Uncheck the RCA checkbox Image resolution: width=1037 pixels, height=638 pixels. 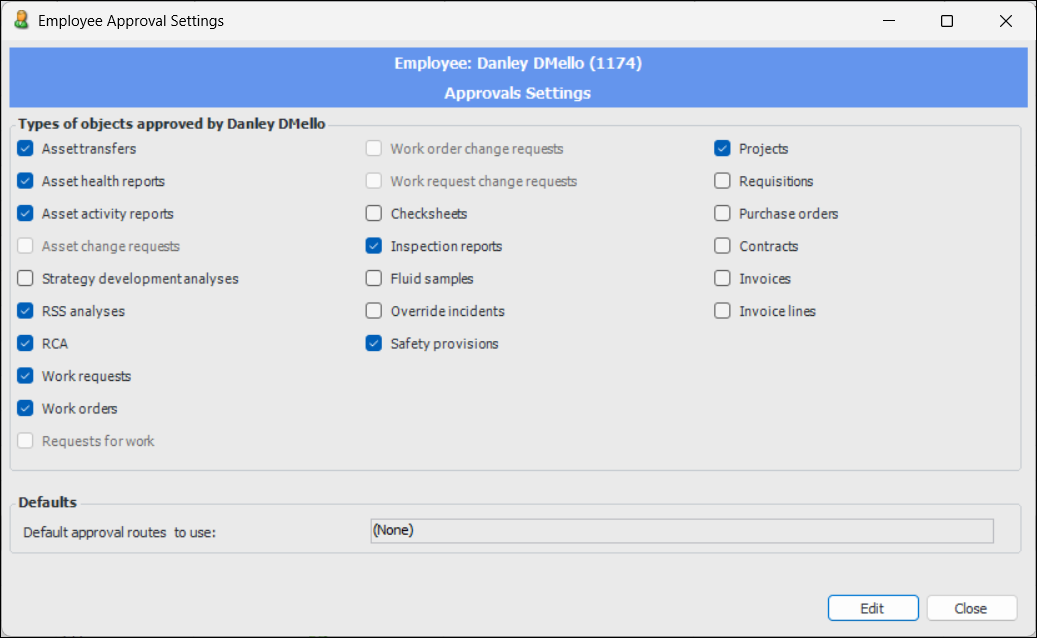click(x=26, y=344)
